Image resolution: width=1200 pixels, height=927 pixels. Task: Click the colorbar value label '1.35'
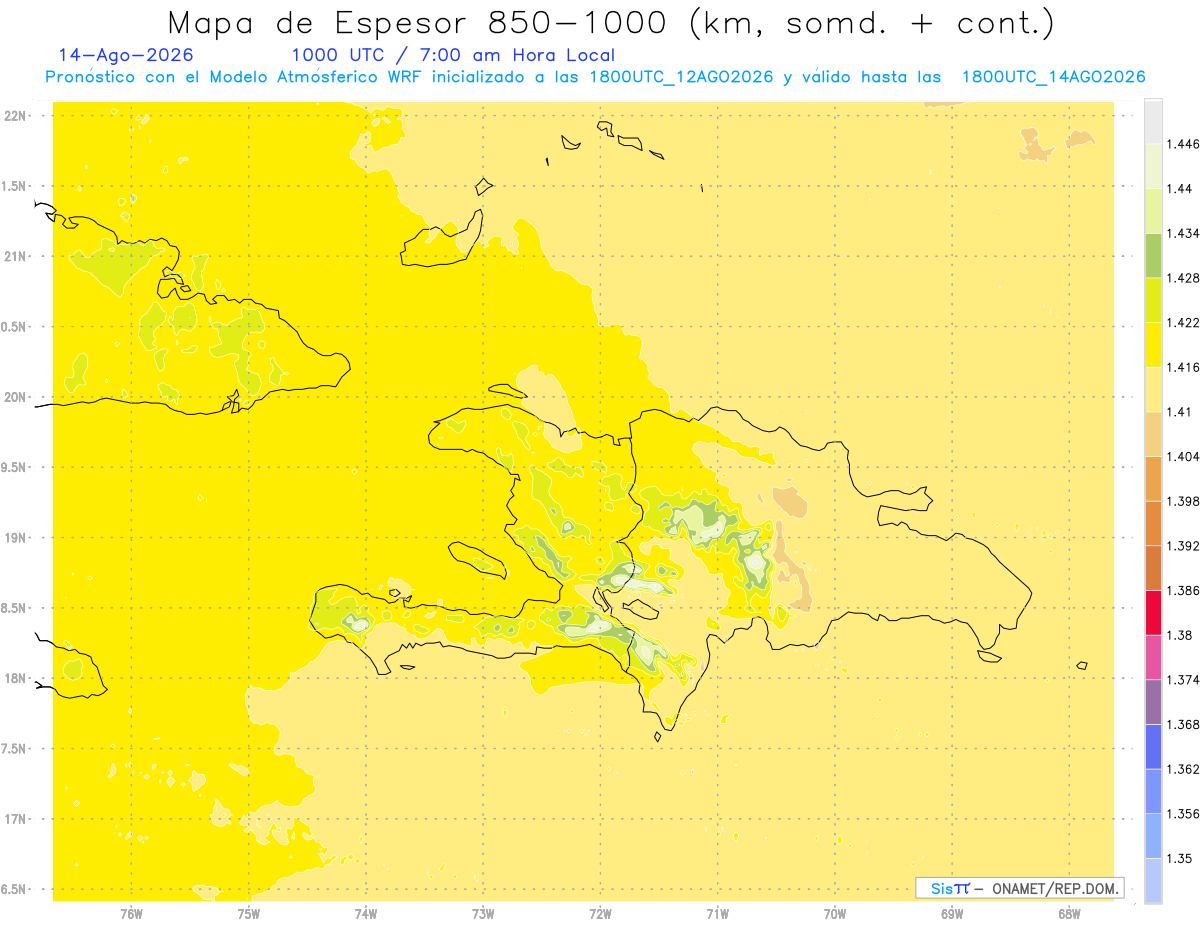[x=1179, y=858]
